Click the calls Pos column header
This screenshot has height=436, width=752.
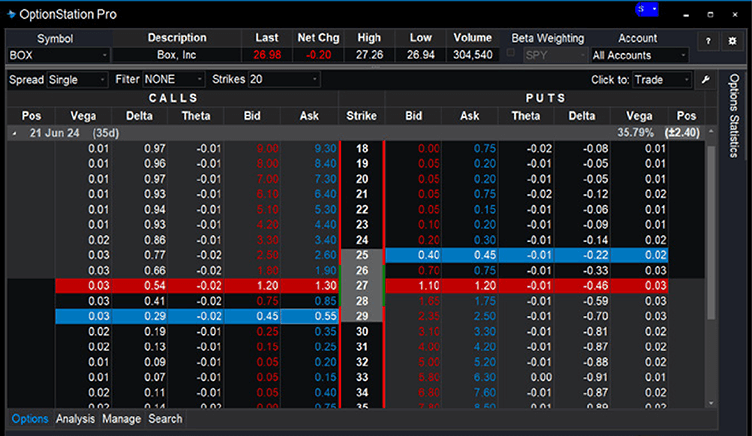[31, 116]
